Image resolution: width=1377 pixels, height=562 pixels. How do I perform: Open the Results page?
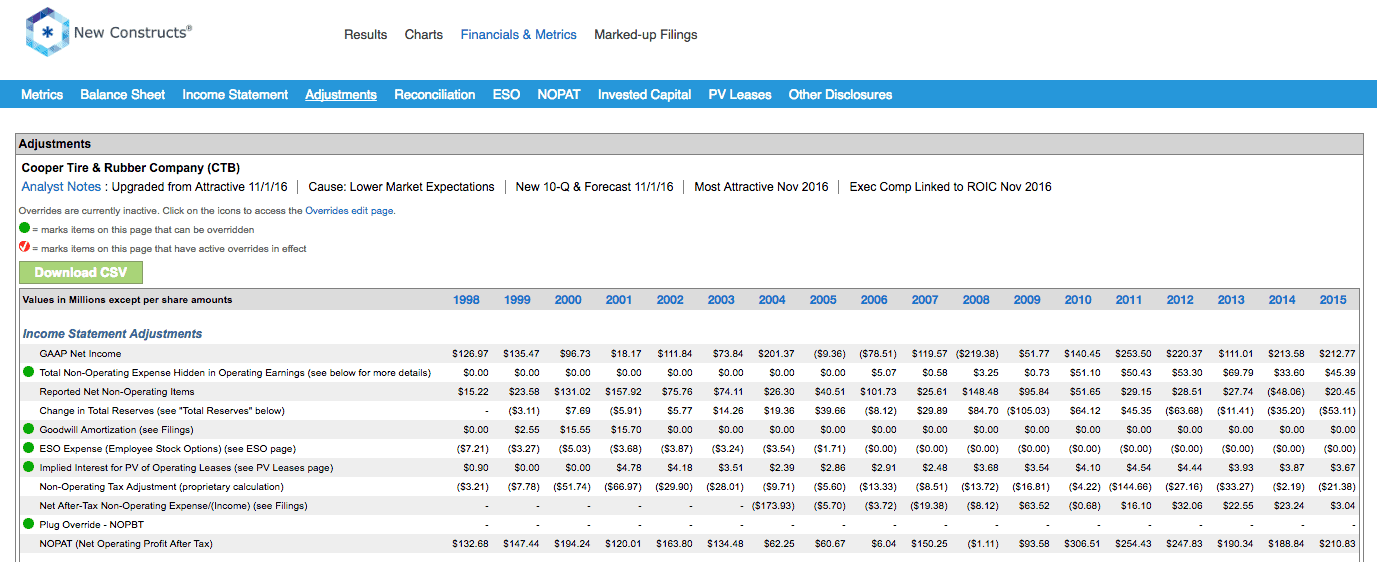[x=365, y=34]
